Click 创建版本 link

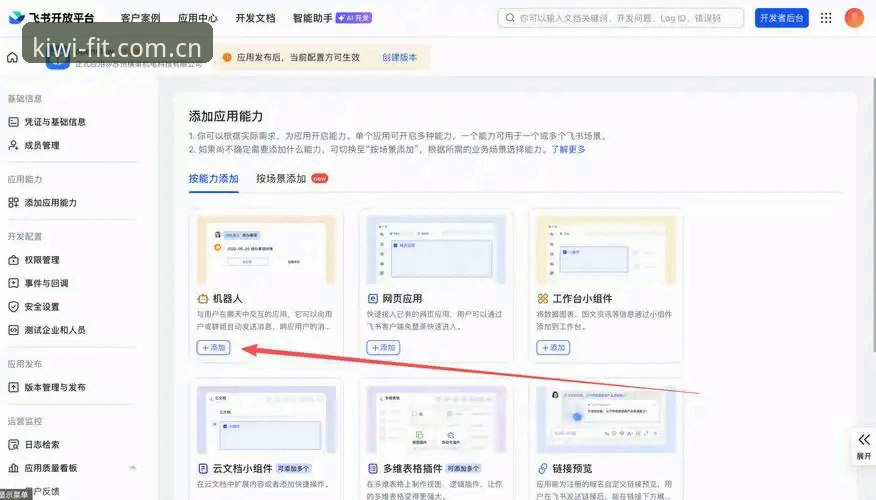[x=399, y=58]
